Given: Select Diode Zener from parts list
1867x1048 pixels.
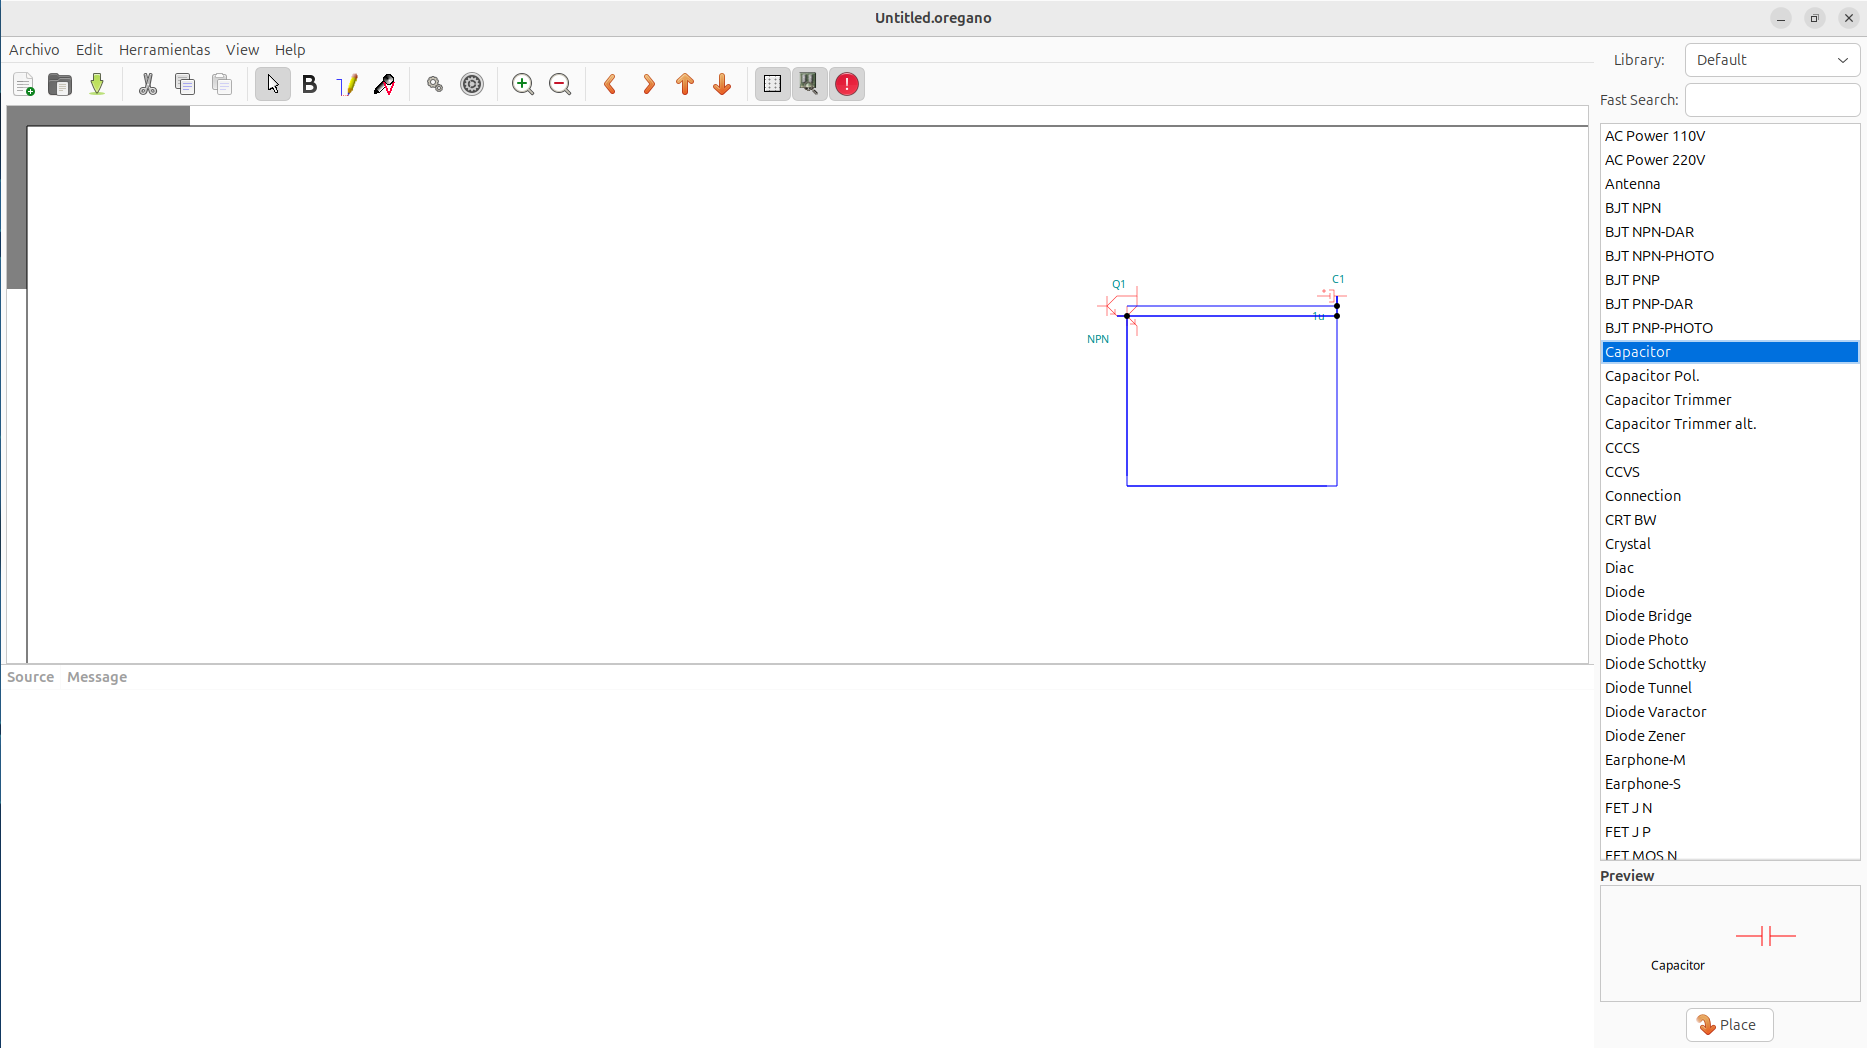Looking at the screenshot, I should point(1645,736).
